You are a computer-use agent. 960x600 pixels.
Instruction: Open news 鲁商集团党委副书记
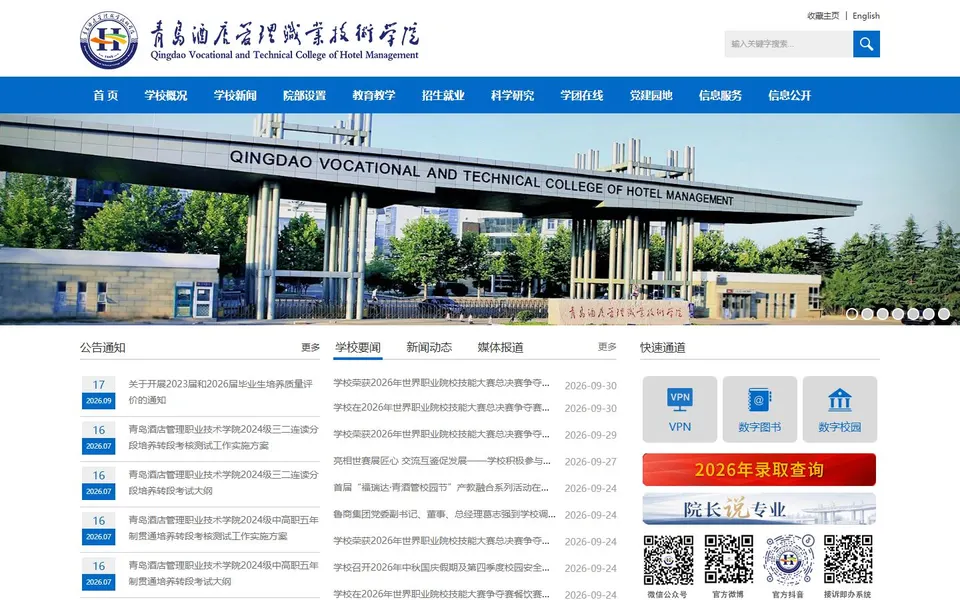pos(444,514)
